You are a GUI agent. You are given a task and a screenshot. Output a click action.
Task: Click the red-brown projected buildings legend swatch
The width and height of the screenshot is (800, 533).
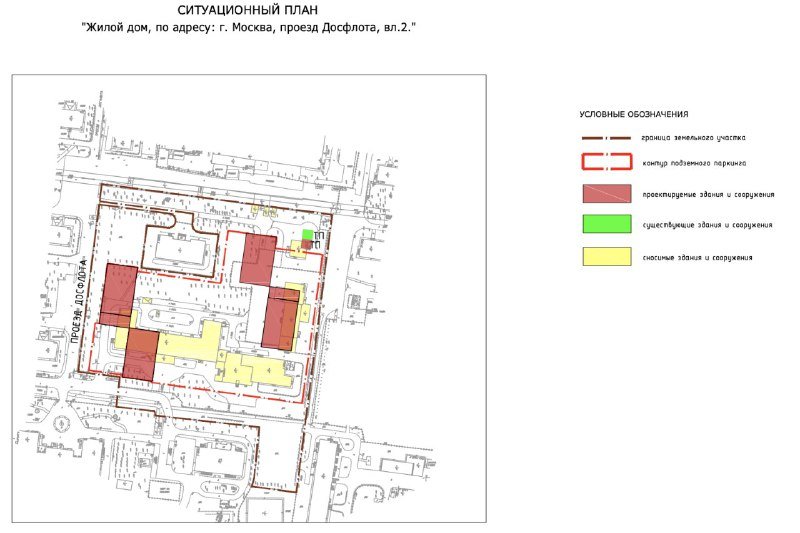pyautogui.click(x=607, y=194)
